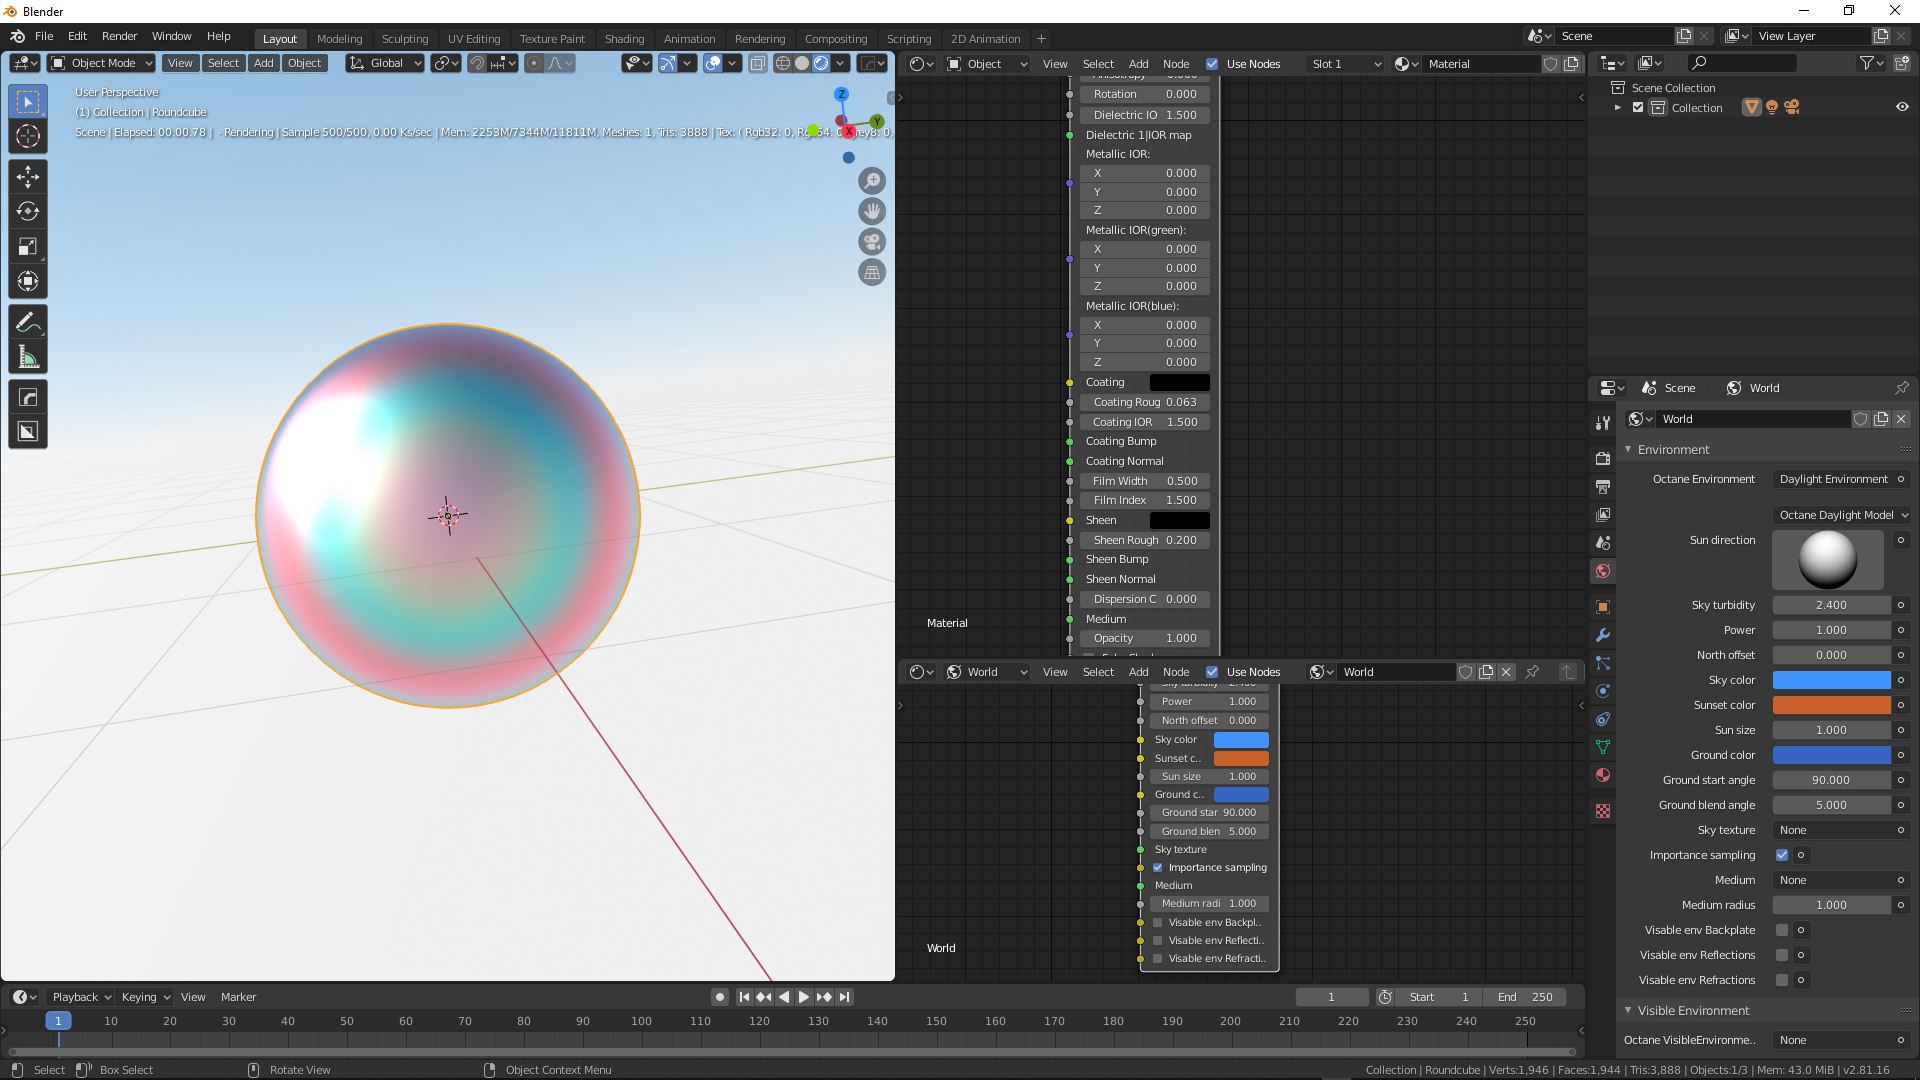Click the viewport zoom magnifier icon

pyautogui.click(x=872, y=181)
